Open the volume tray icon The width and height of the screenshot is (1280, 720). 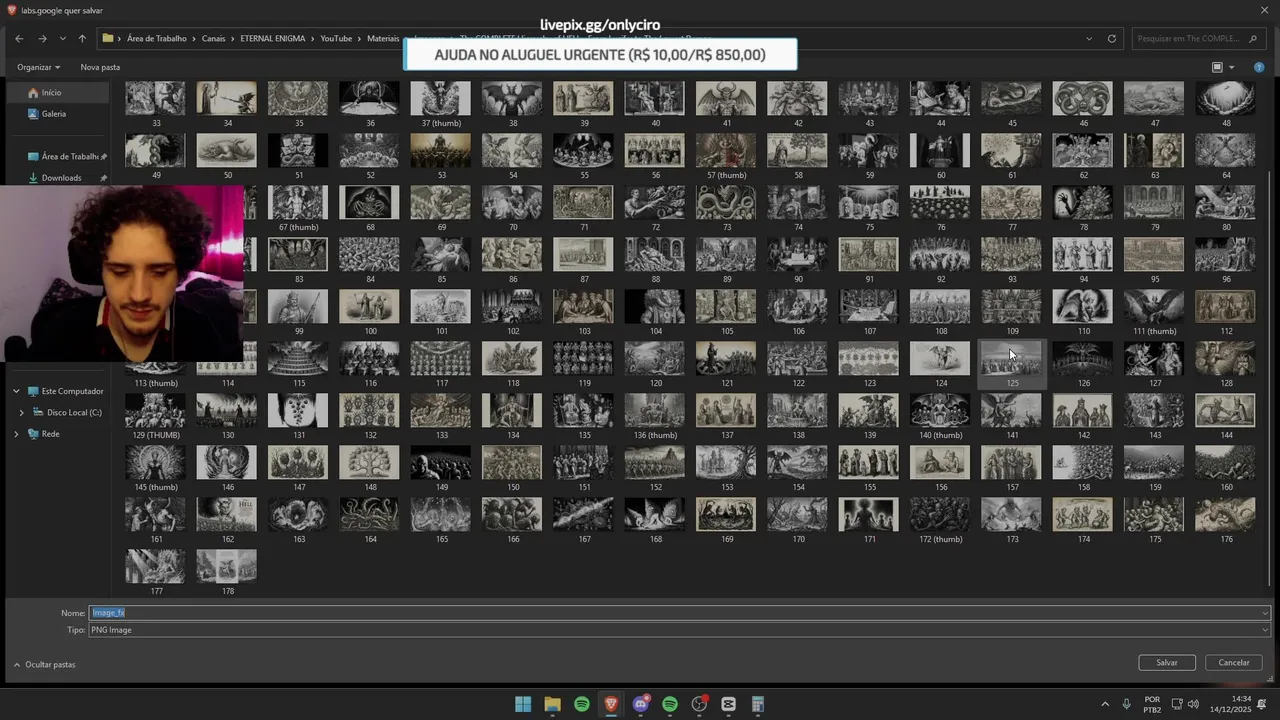coord(1193,704)
